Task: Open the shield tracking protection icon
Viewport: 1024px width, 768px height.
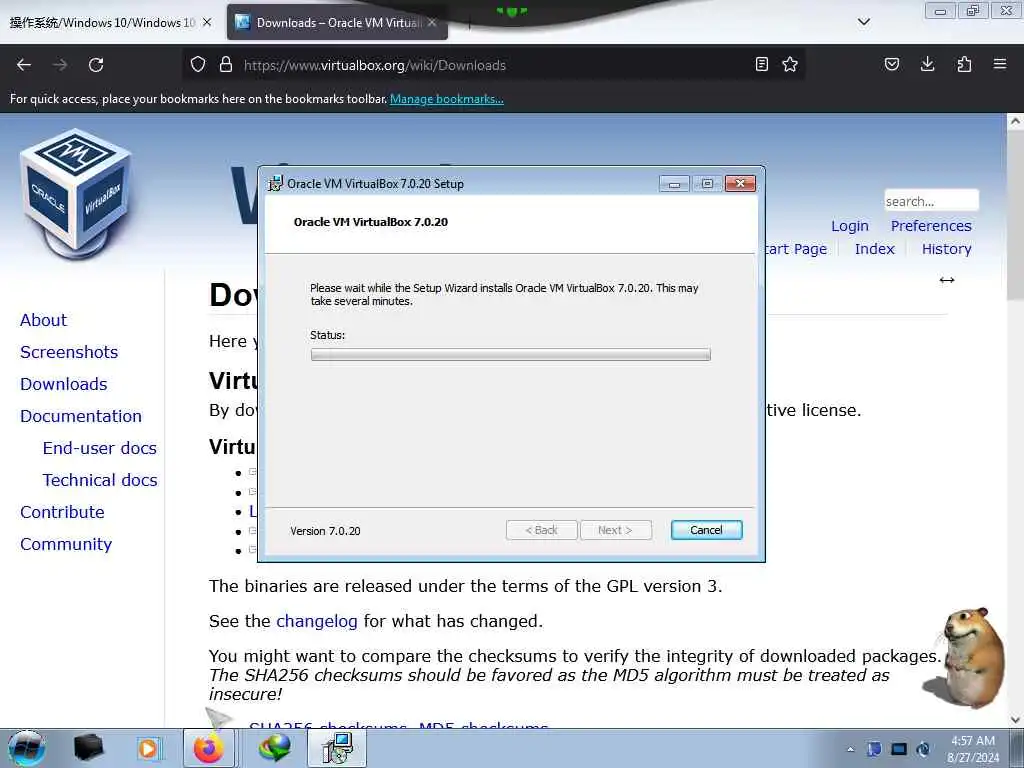Action: coord(198,64)
